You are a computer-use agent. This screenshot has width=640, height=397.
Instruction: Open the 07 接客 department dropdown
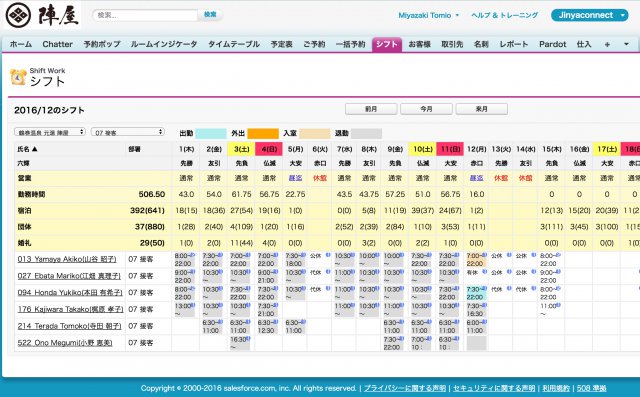[x=128, y=132]
